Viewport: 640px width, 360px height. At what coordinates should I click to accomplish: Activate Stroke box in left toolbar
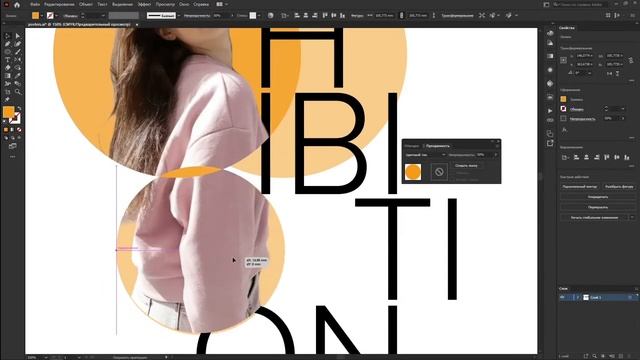pyautogui.click(x=15, y=119)
